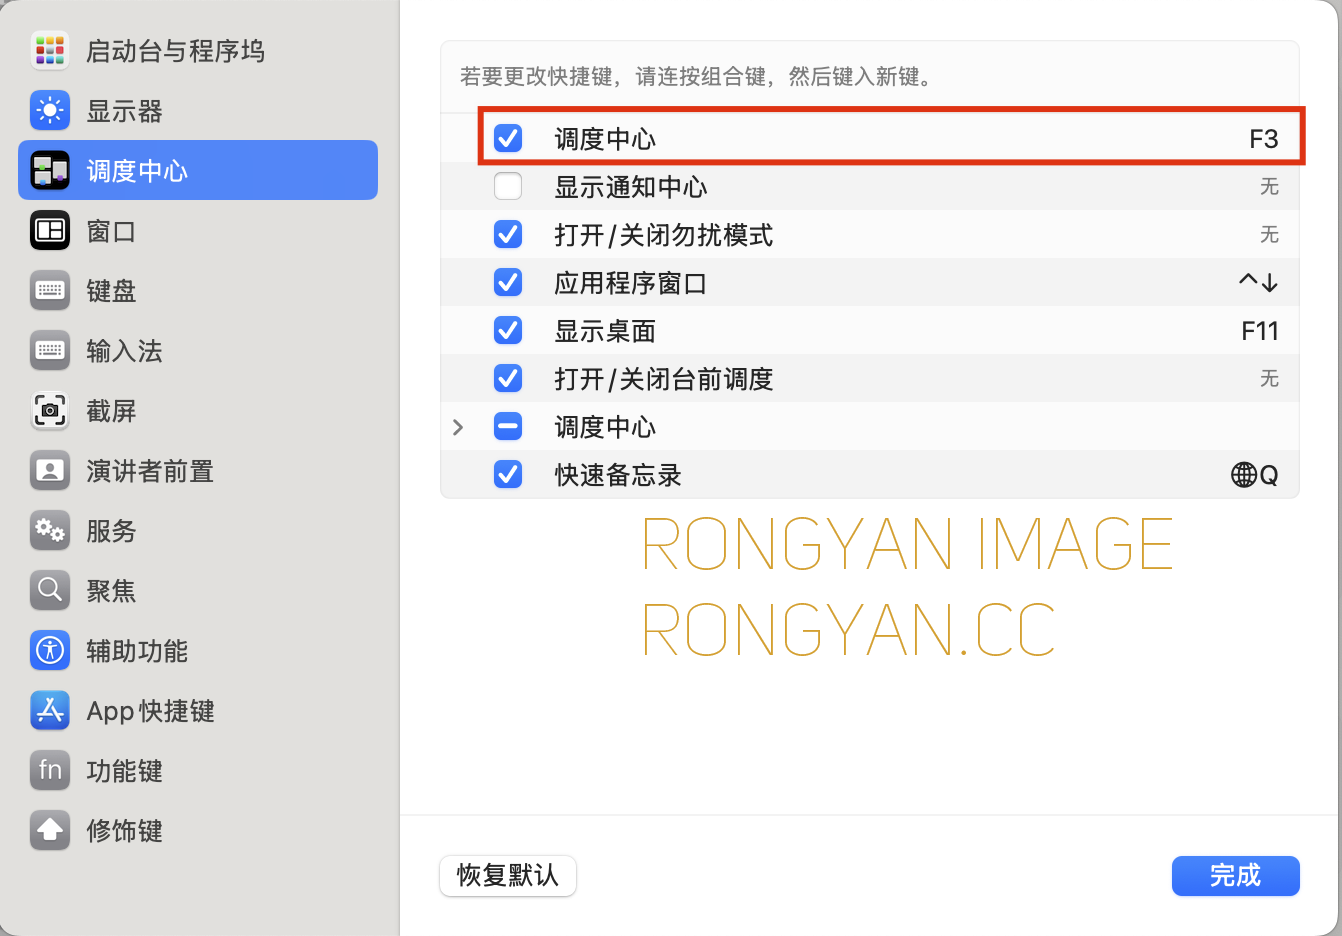Click the 演讲者前置 person icon
This screenshot has height=936, width=1342.
click(x=50, y=470)
